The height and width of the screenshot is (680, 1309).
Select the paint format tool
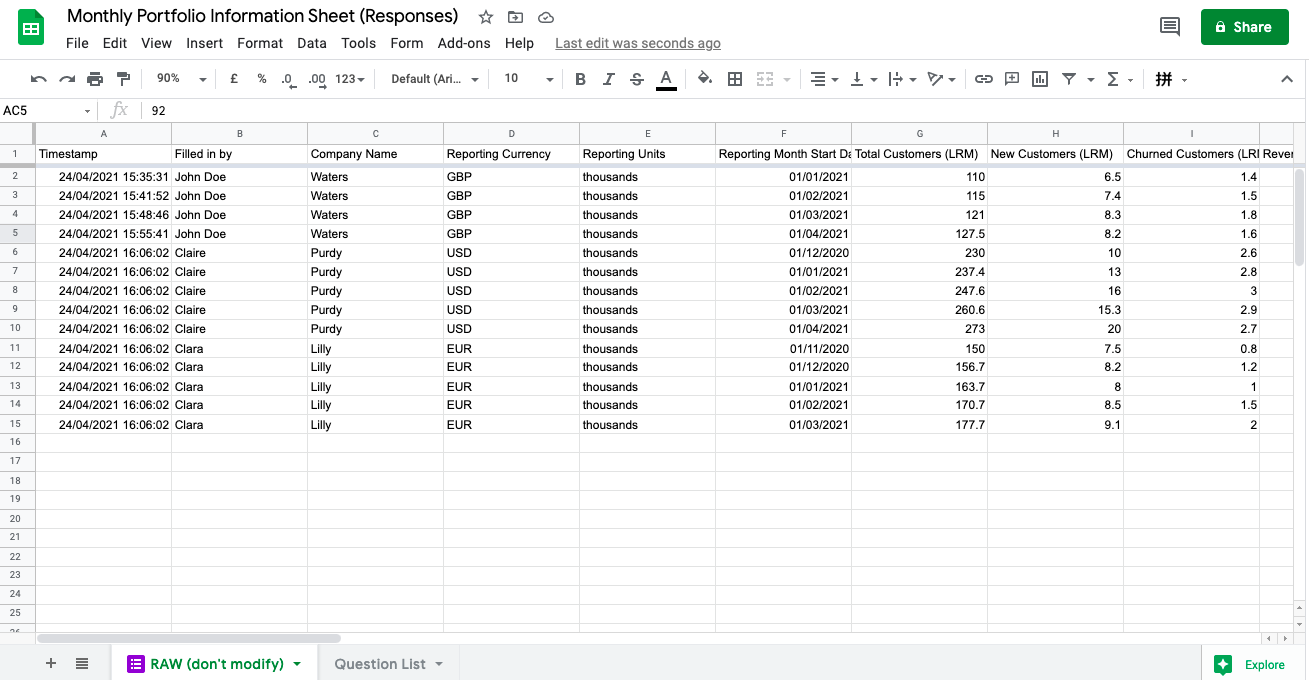123,79
